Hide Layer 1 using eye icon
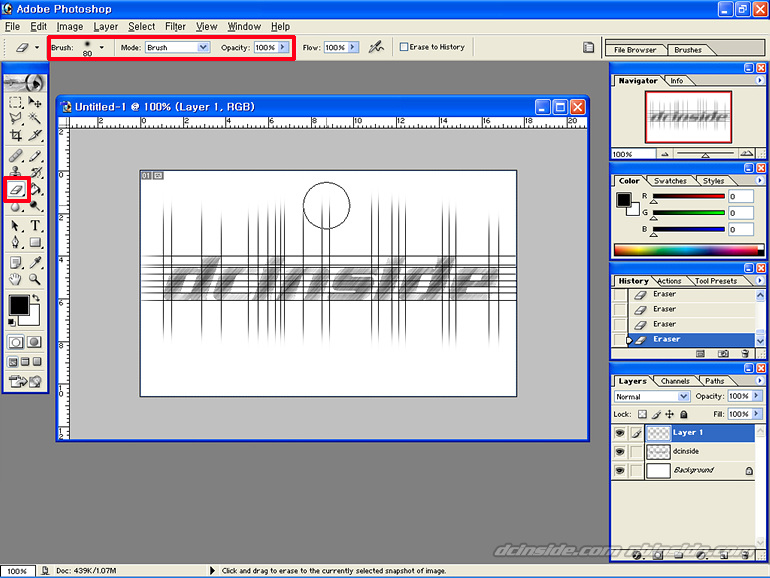Image resolution: width=770 pixels, height=578 pixels. 620,433
